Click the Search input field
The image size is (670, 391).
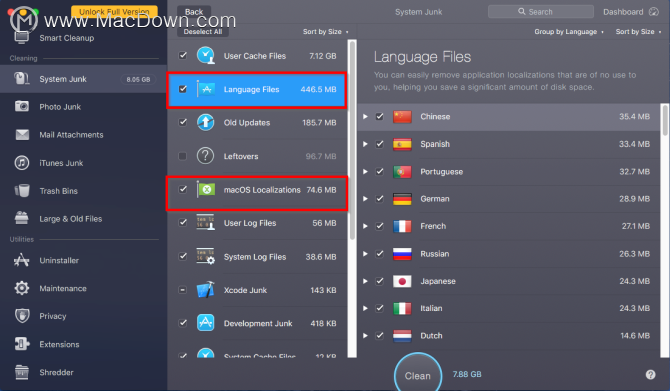point(541,12)
